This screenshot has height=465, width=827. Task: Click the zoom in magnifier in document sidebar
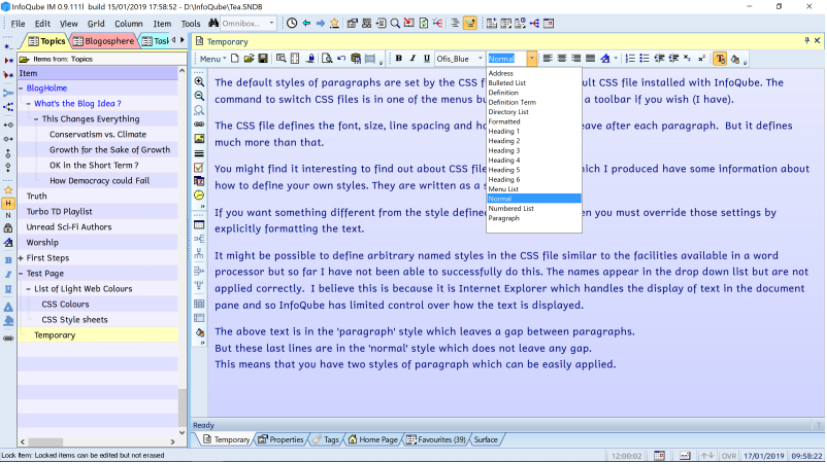point(199,82)
